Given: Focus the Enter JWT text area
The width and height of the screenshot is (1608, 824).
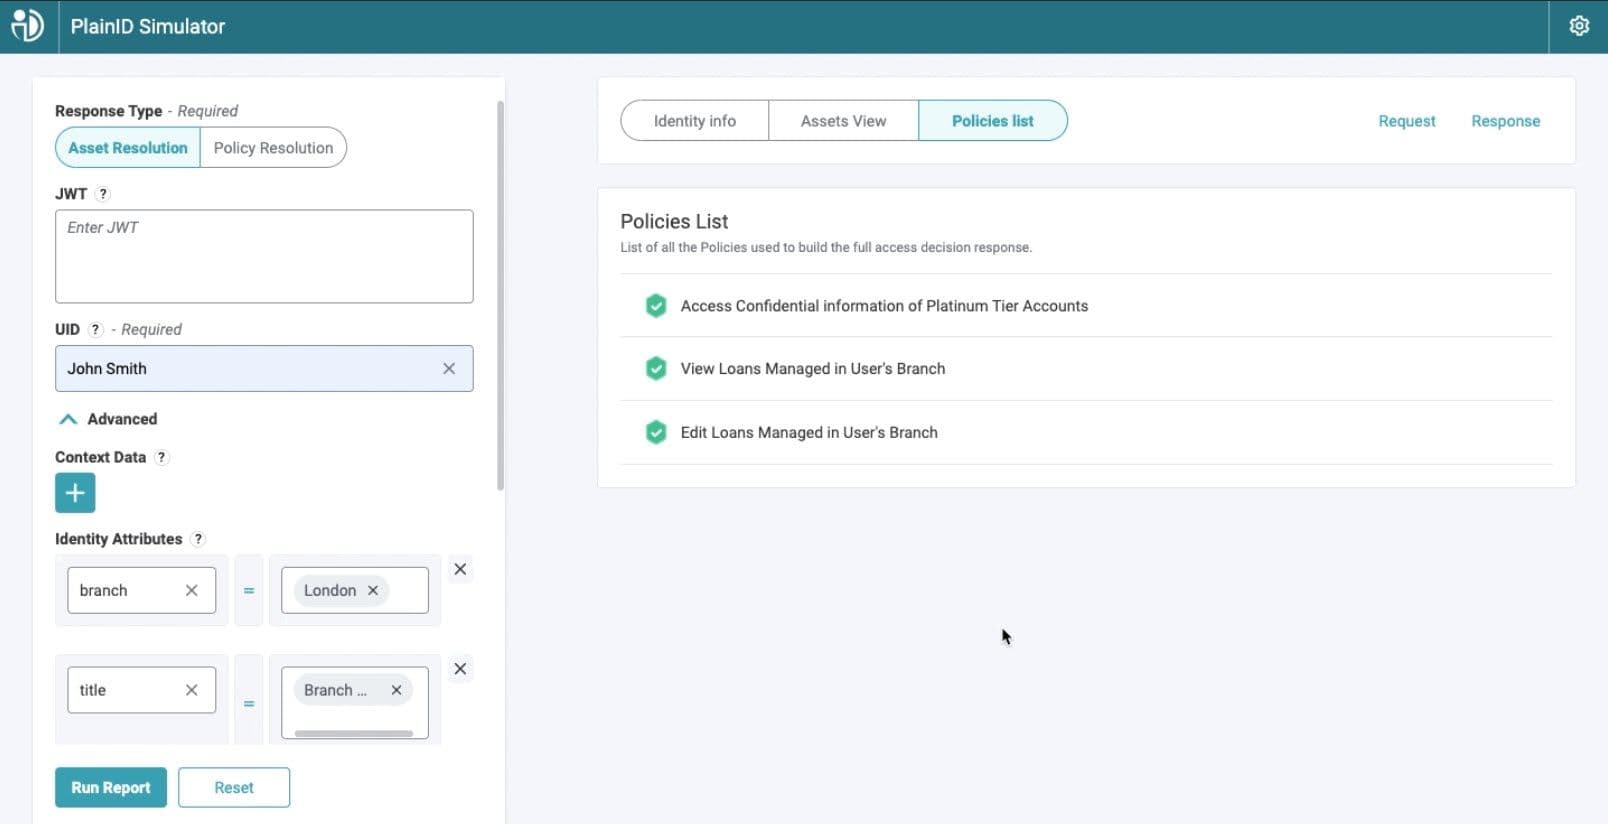Looking at the screenshot, I should coord(264,256).
